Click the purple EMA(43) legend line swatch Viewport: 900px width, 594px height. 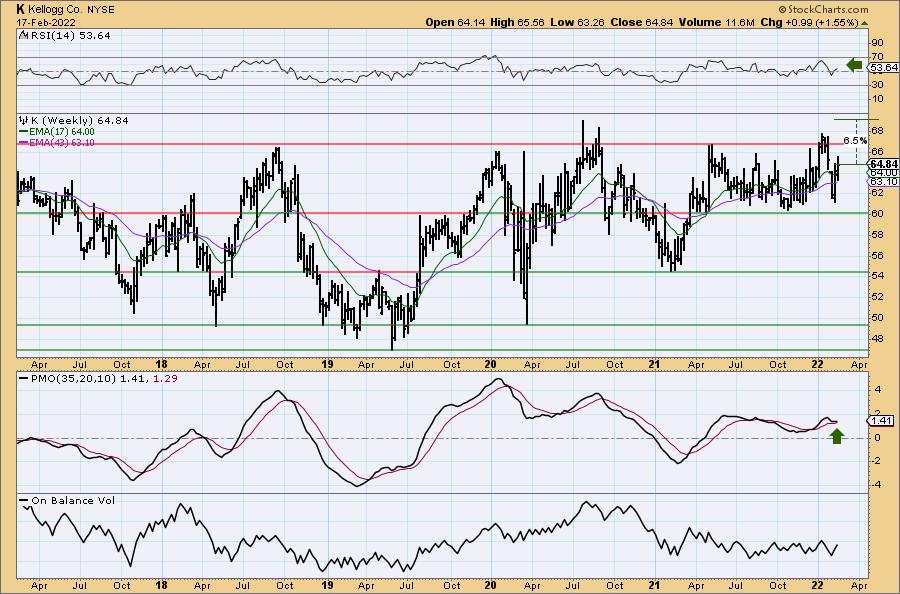coord(24,142)
